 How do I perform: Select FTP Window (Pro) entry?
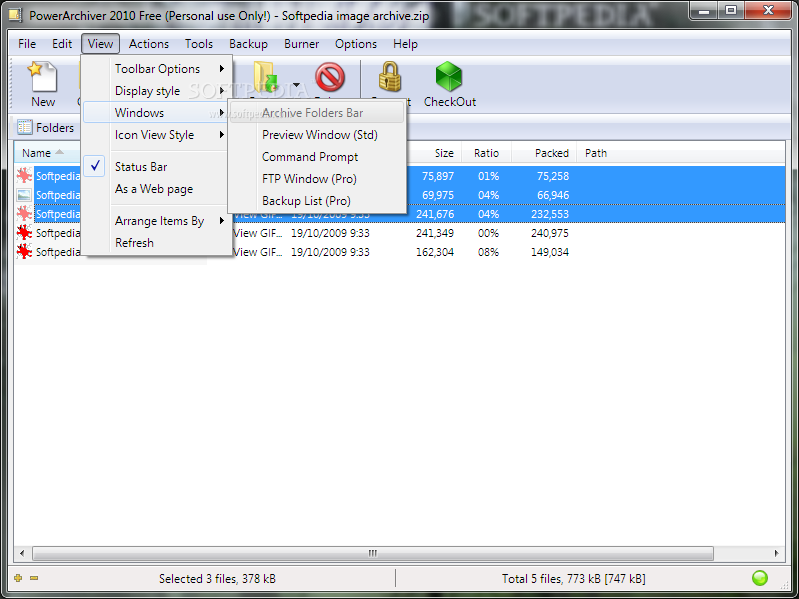tap(317, 179)
